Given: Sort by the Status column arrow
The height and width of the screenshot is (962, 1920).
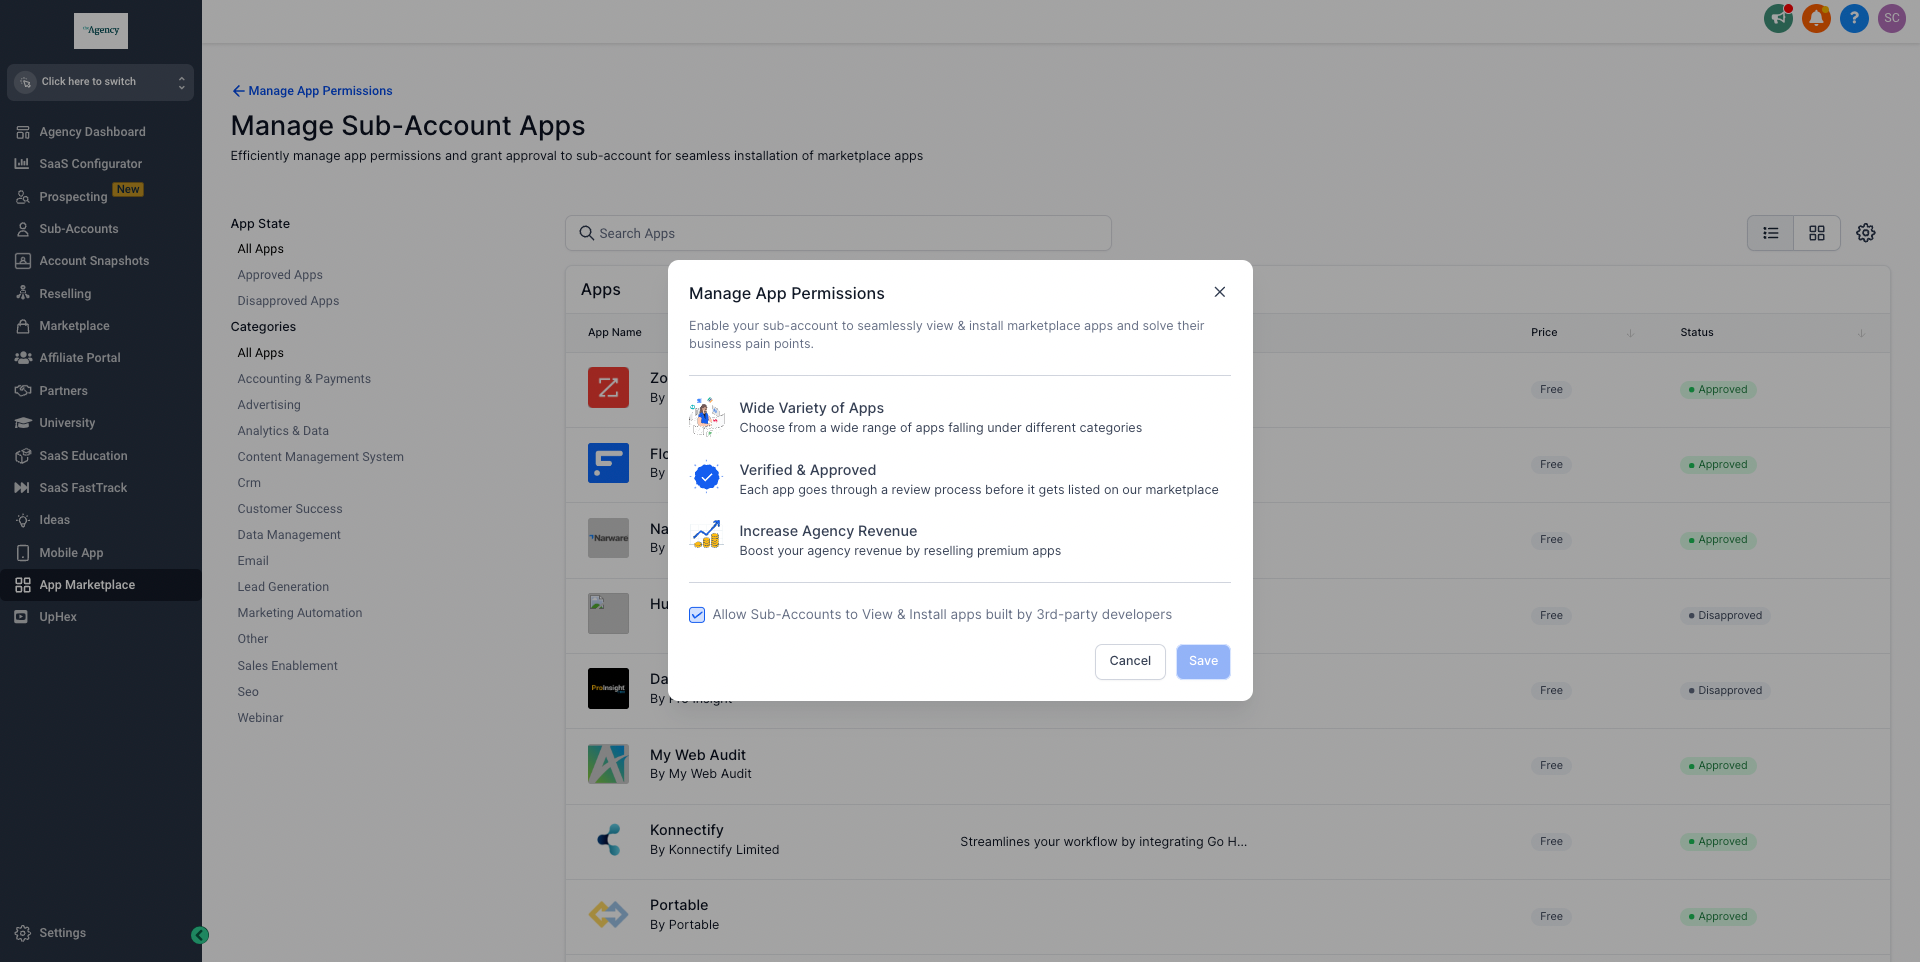Looking at the screenshot, I should (1861, 333).
